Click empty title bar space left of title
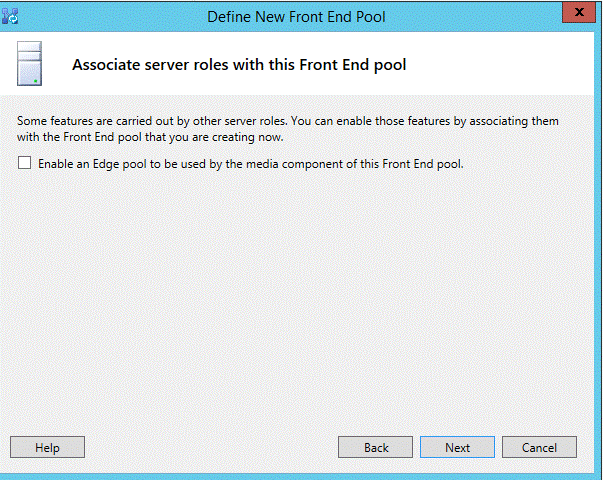 point(112,17)
